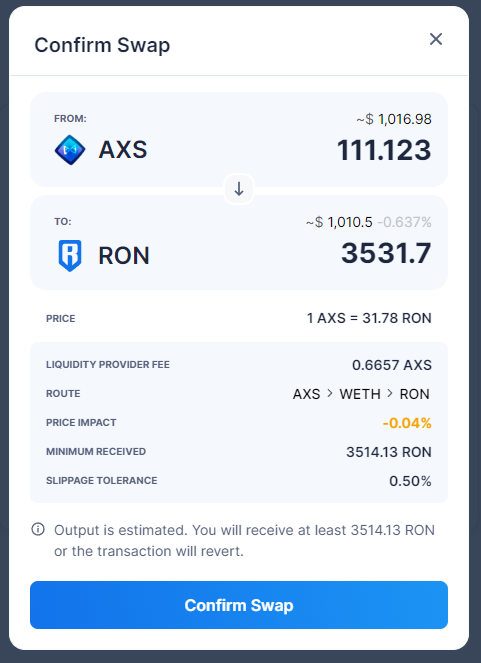Click the -0.04% price impact value

click(x=407, y=423)
